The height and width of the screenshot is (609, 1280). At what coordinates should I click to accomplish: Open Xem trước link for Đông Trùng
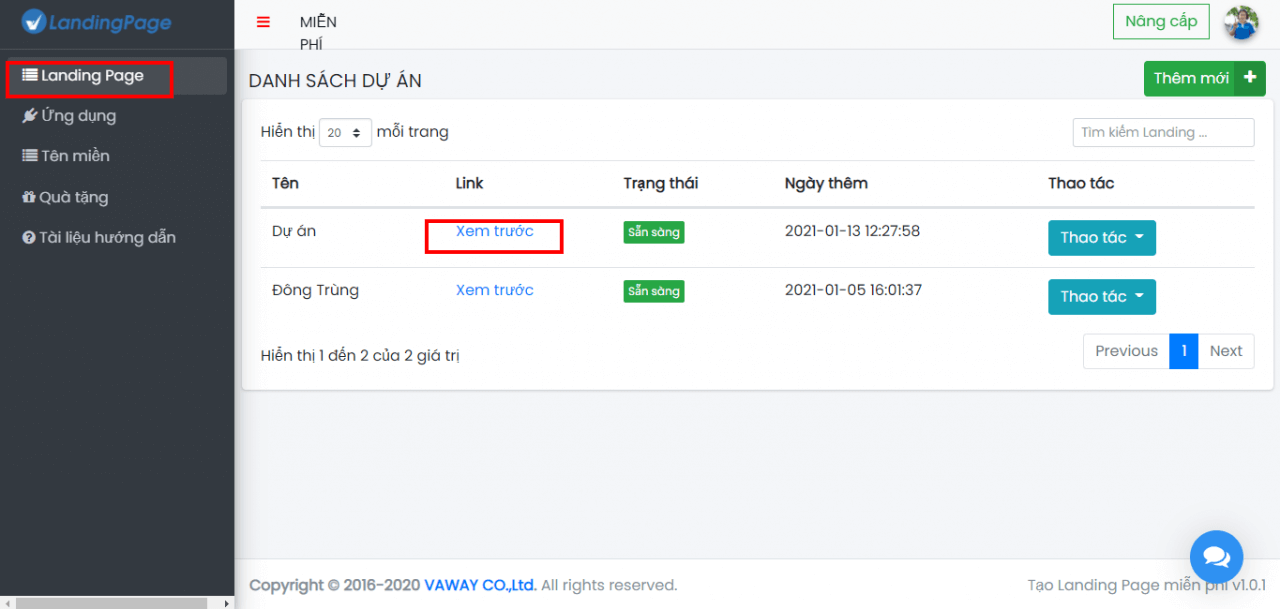[494, 290]
